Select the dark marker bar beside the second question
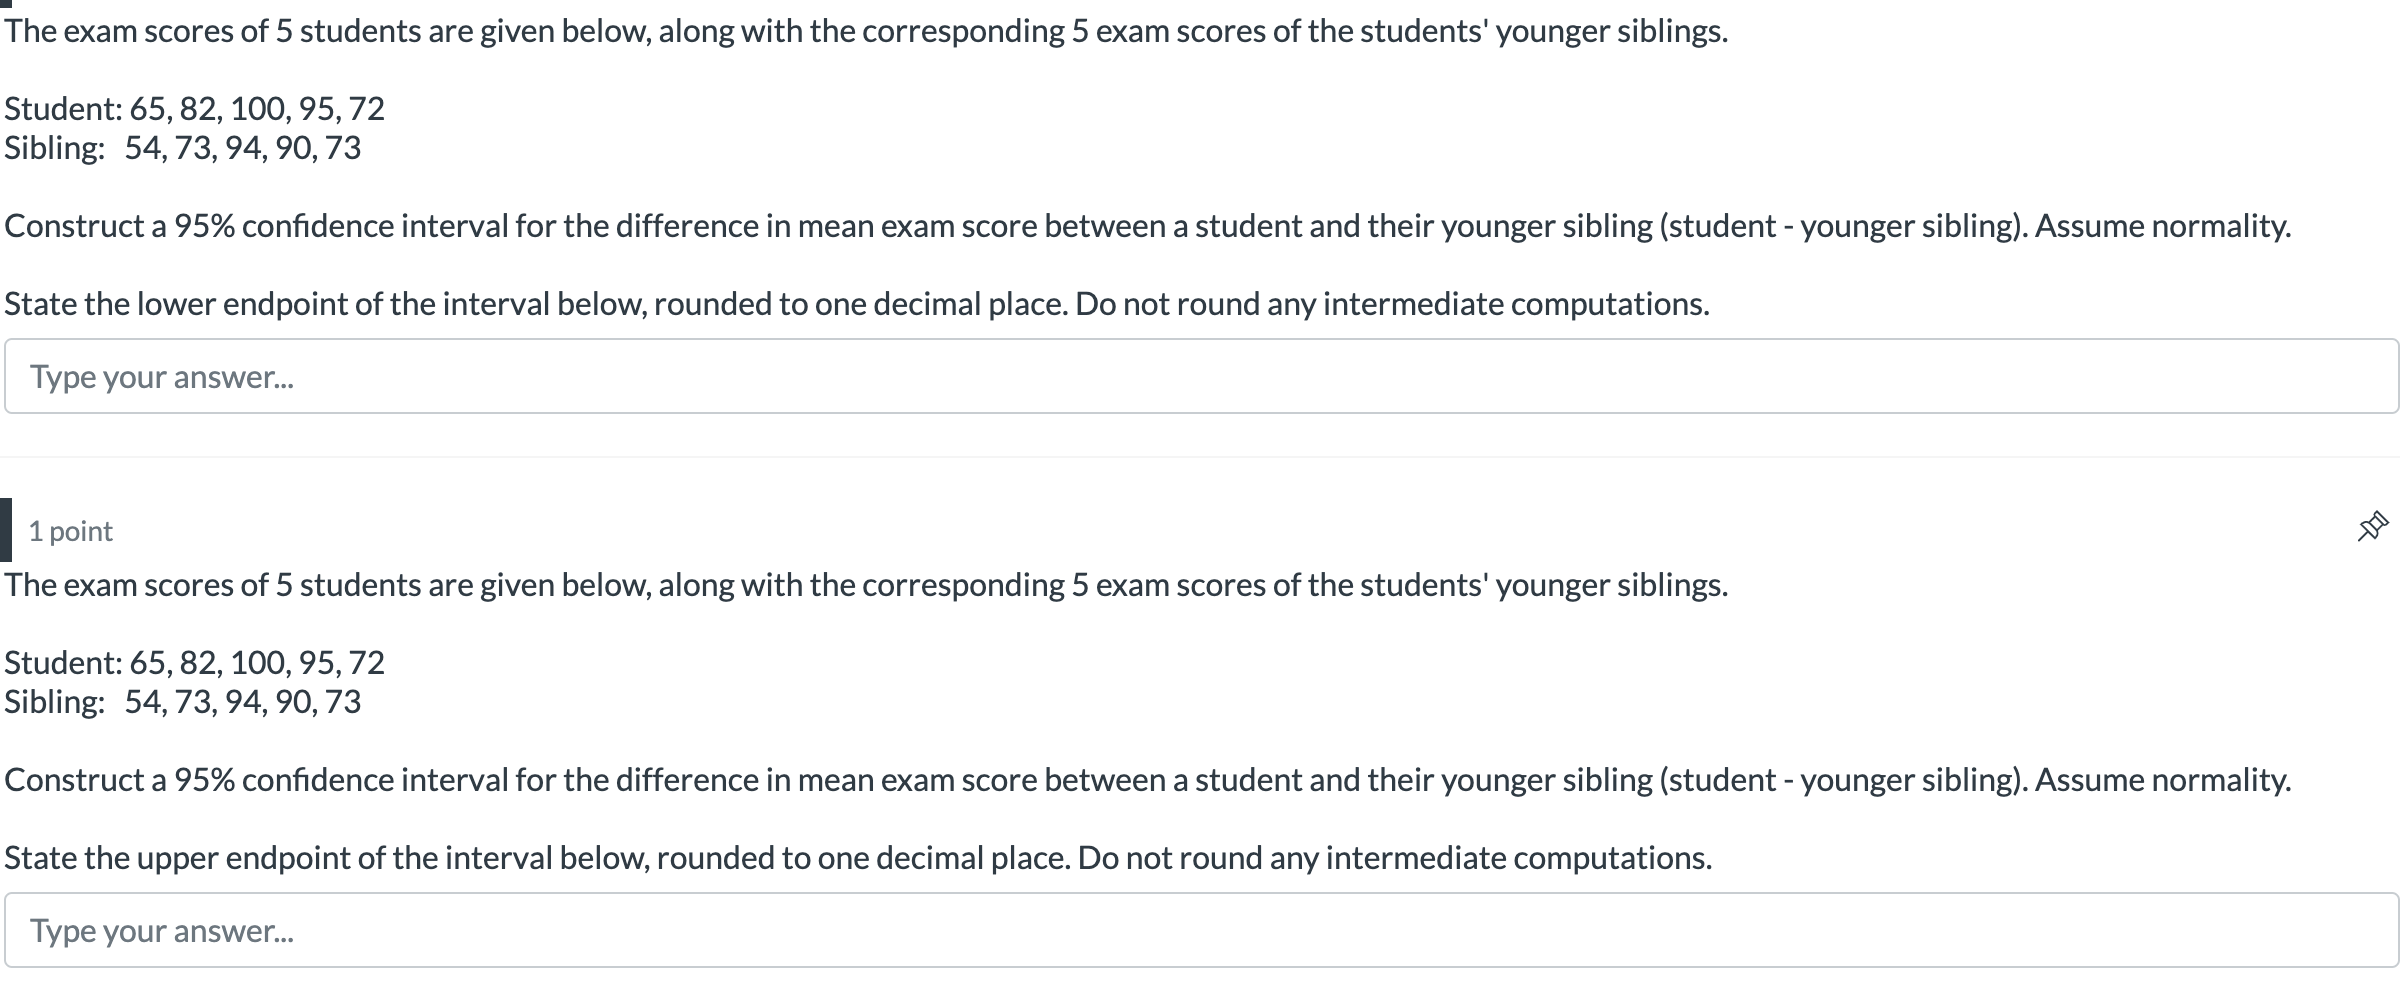This screenshot has width=2400, height=1002. point(7,530)
